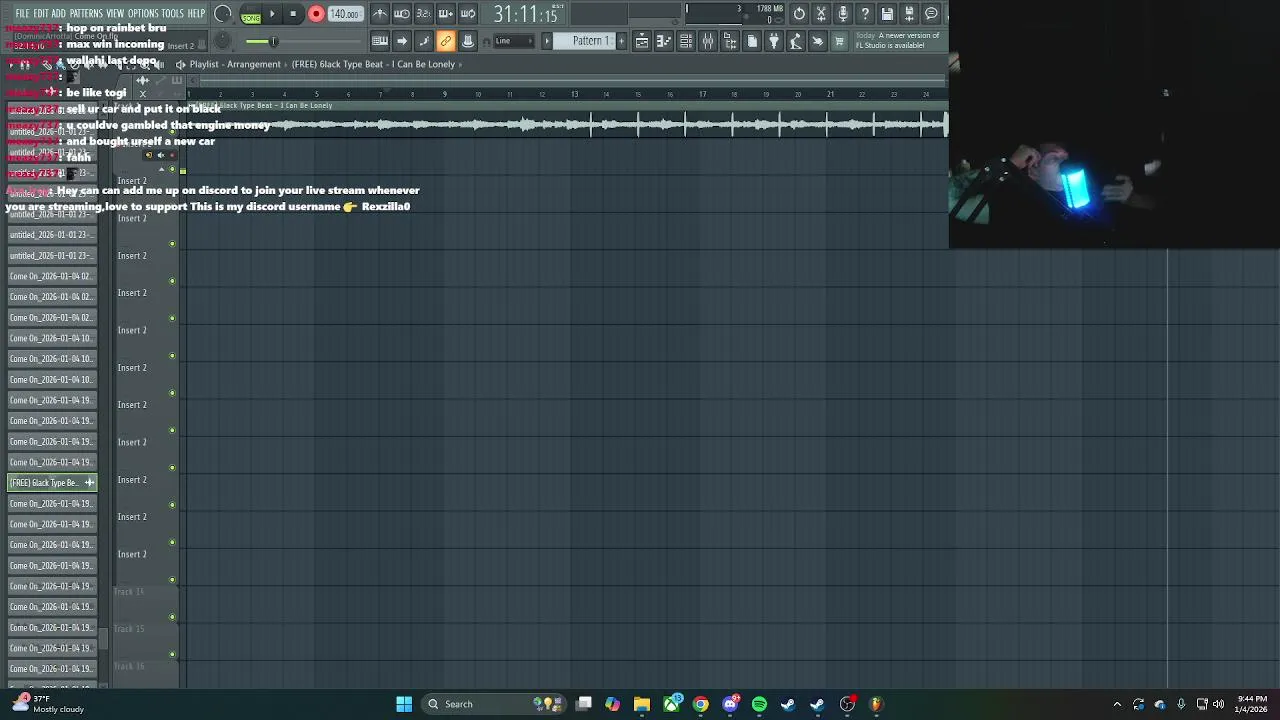The width and height of the screenshot is (1280, 720).
Task: Click the speaker icon before Playlist title
Action: click(x=180, y=64)
